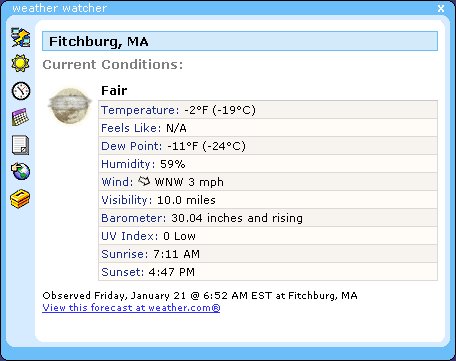Select the Humidity 59% row

(268, 164)
